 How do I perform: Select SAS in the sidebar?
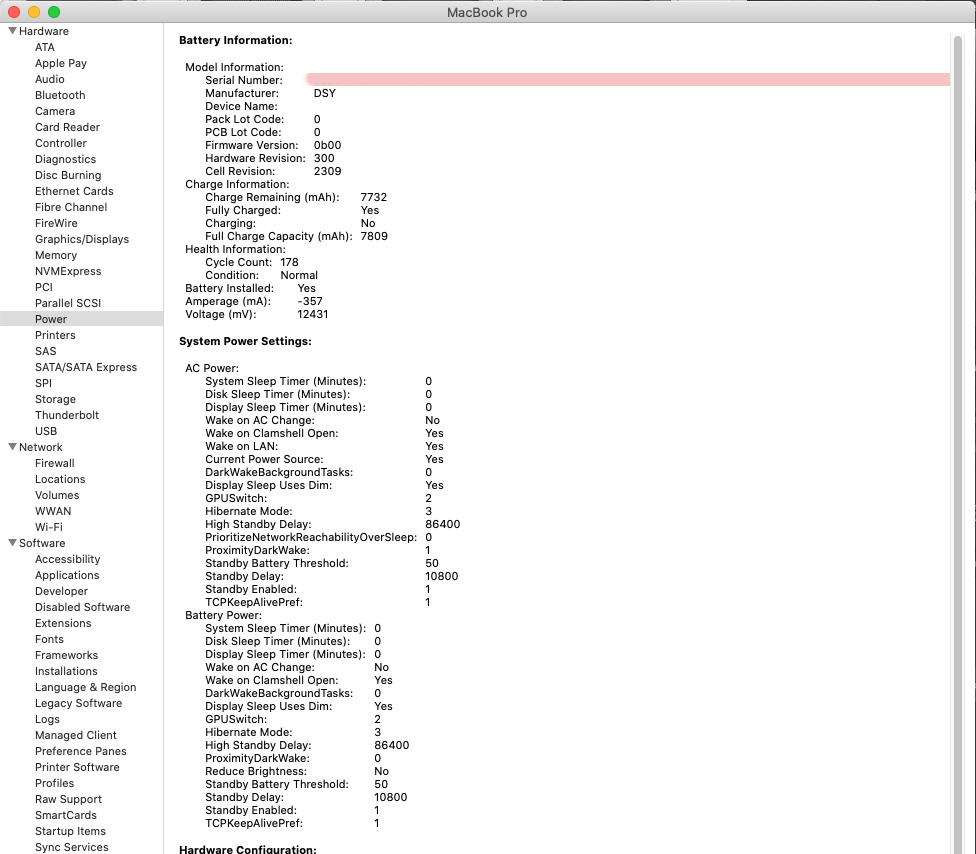[x=45, y=351]
